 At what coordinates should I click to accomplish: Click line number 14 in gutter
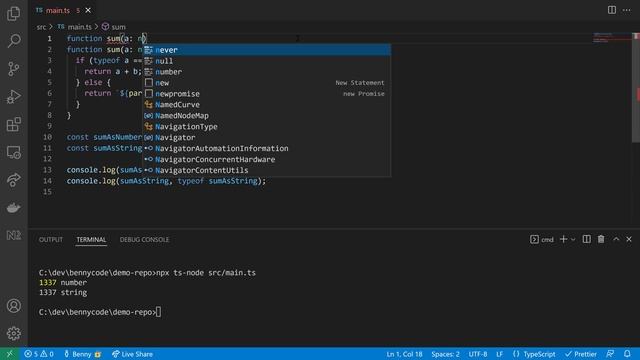tap(48, 181)
